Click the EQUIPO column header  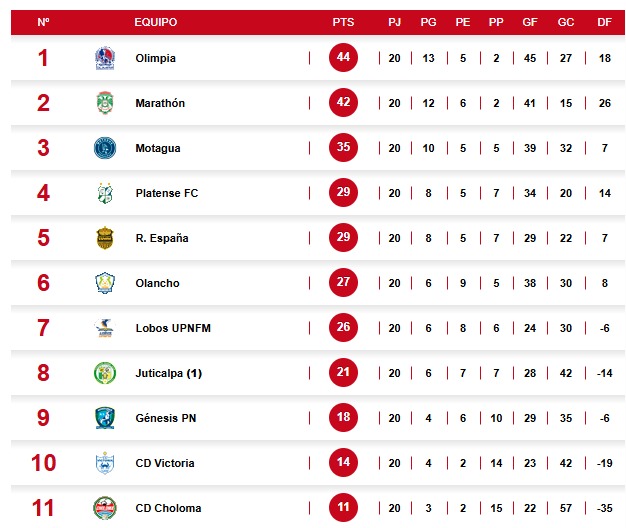pos(155,22)
